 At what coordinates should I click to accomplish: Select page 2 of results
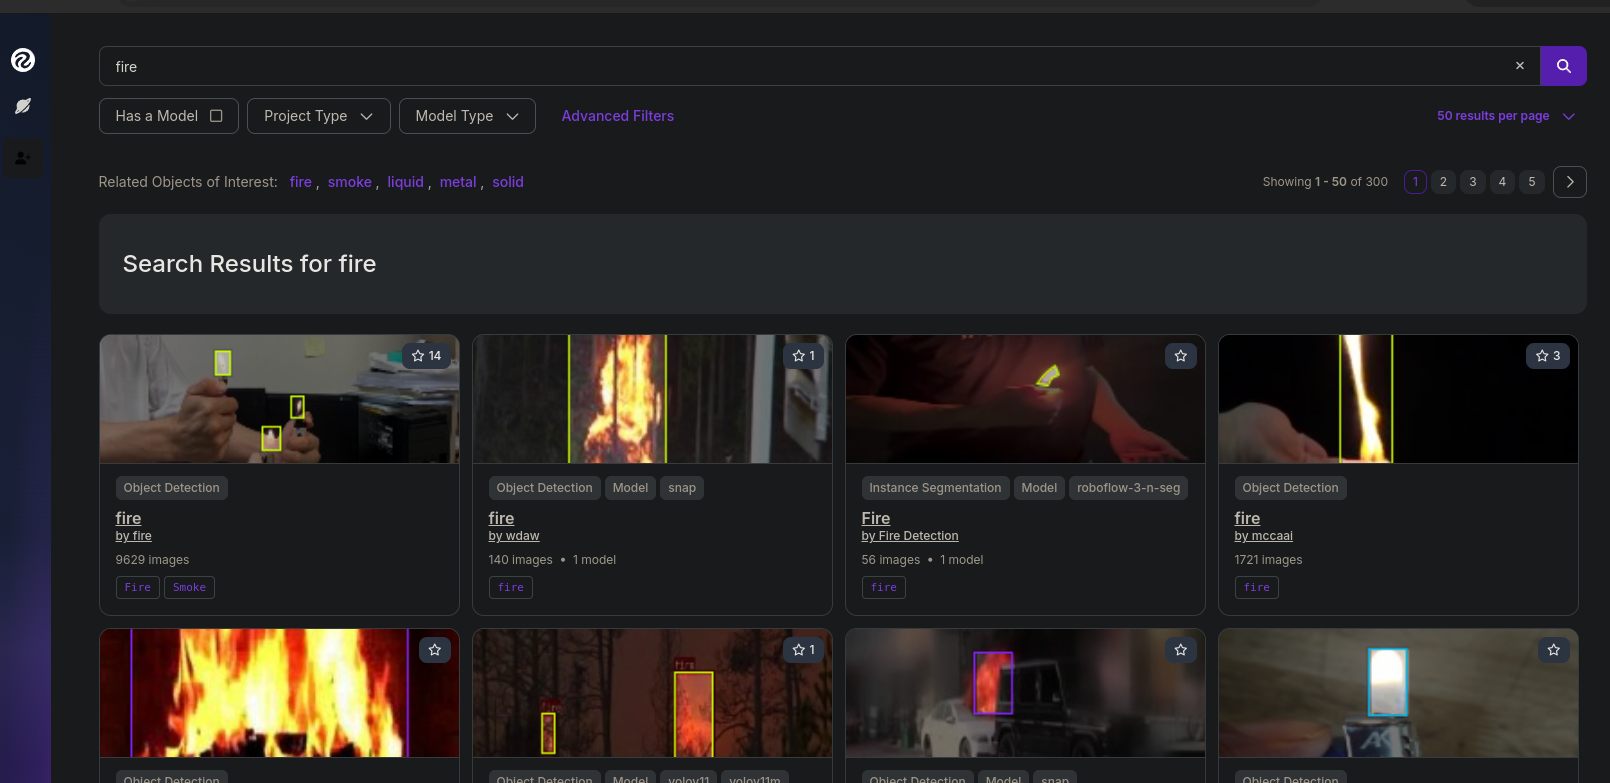click(1443, 182)
